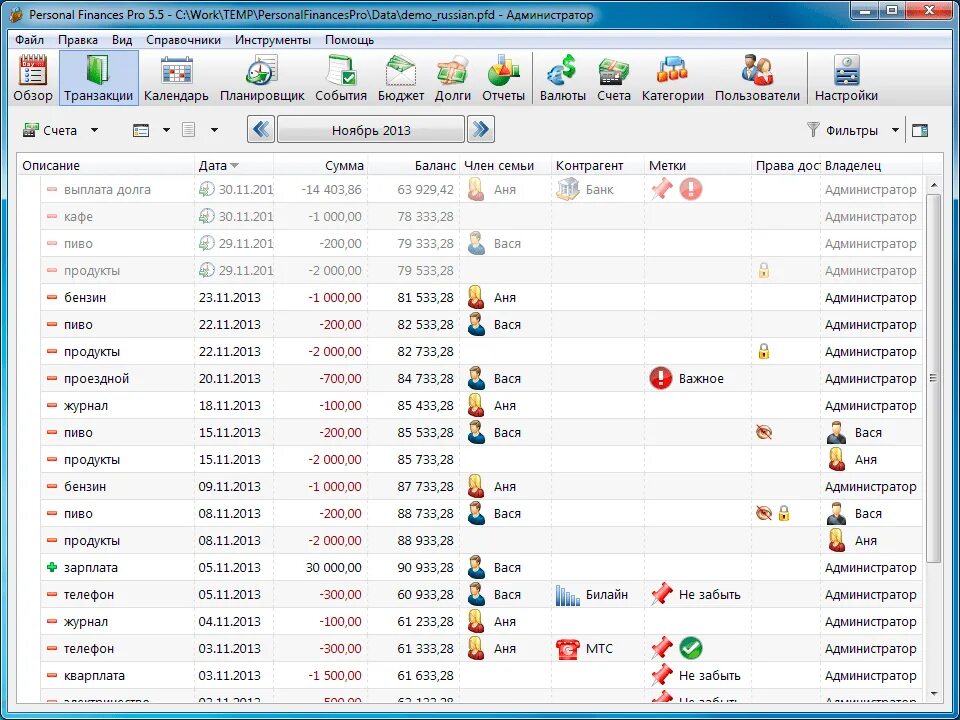Click the hidden-eye access icon in пиво 15.11.2013 row

click(x=763, y=432)
